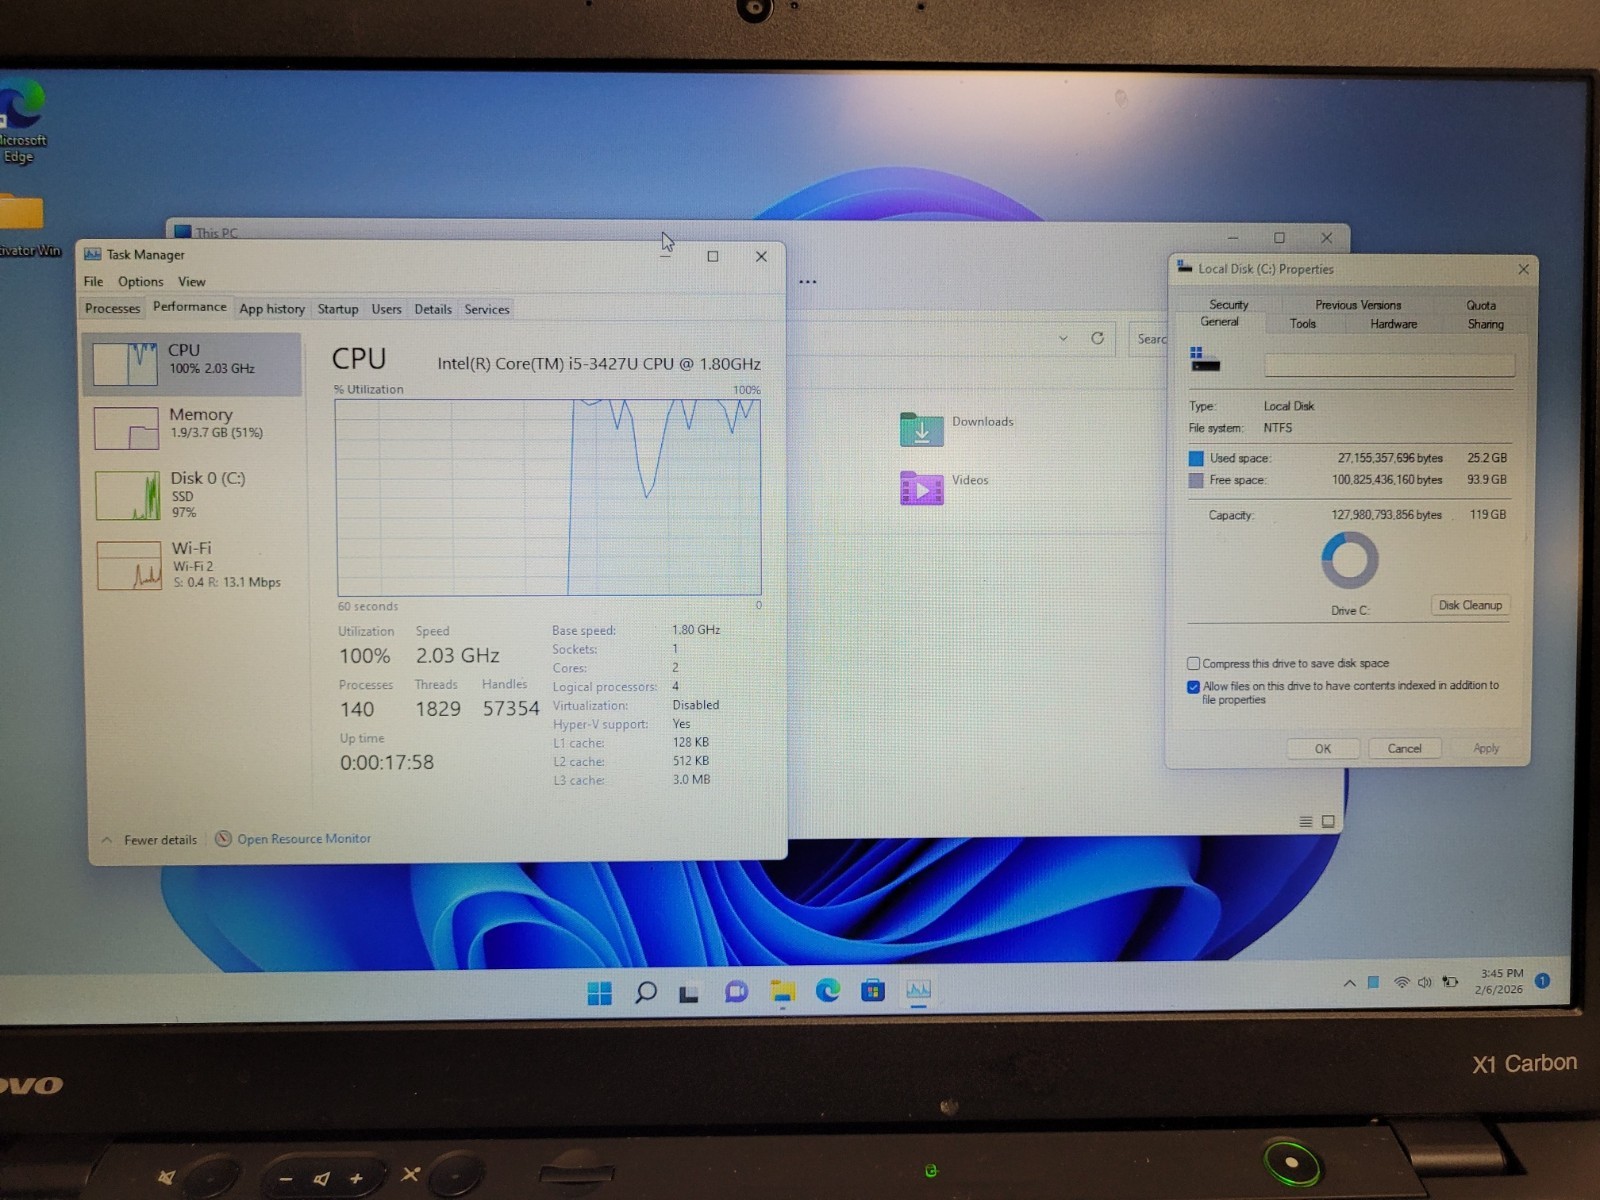Click the drive label text field
Image resolution: width=1600 pixels, height=1200 pixels.
coord(1389,365)
